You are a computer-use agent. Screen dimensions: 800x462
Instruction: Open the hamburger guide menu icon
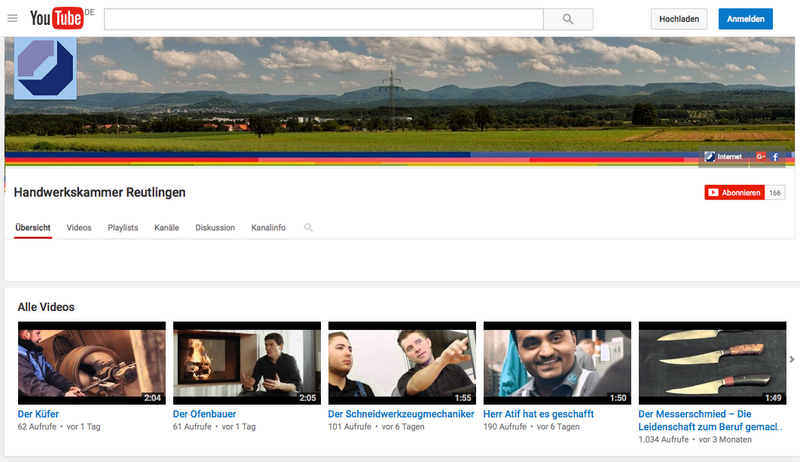click(x=12, y=18)
